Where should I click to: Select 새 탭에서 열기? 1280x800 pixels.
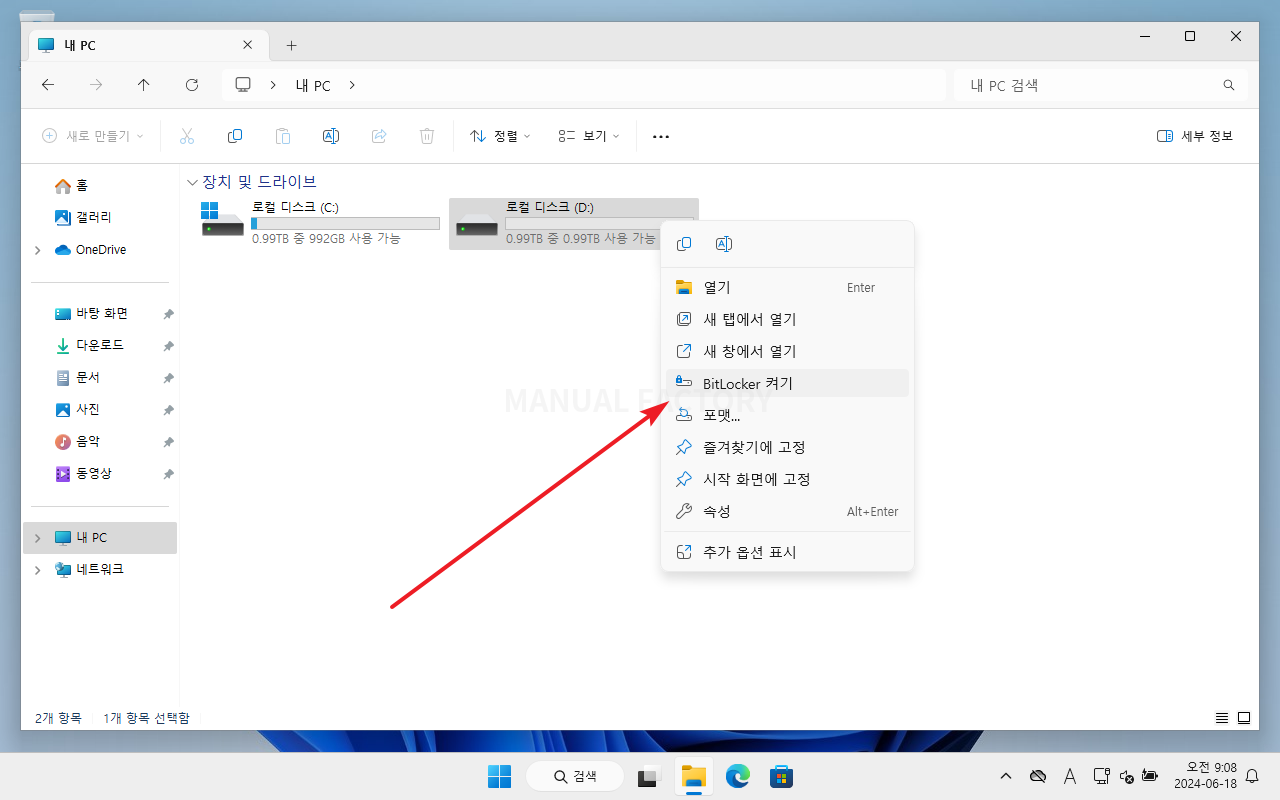[x=787, y=319]
